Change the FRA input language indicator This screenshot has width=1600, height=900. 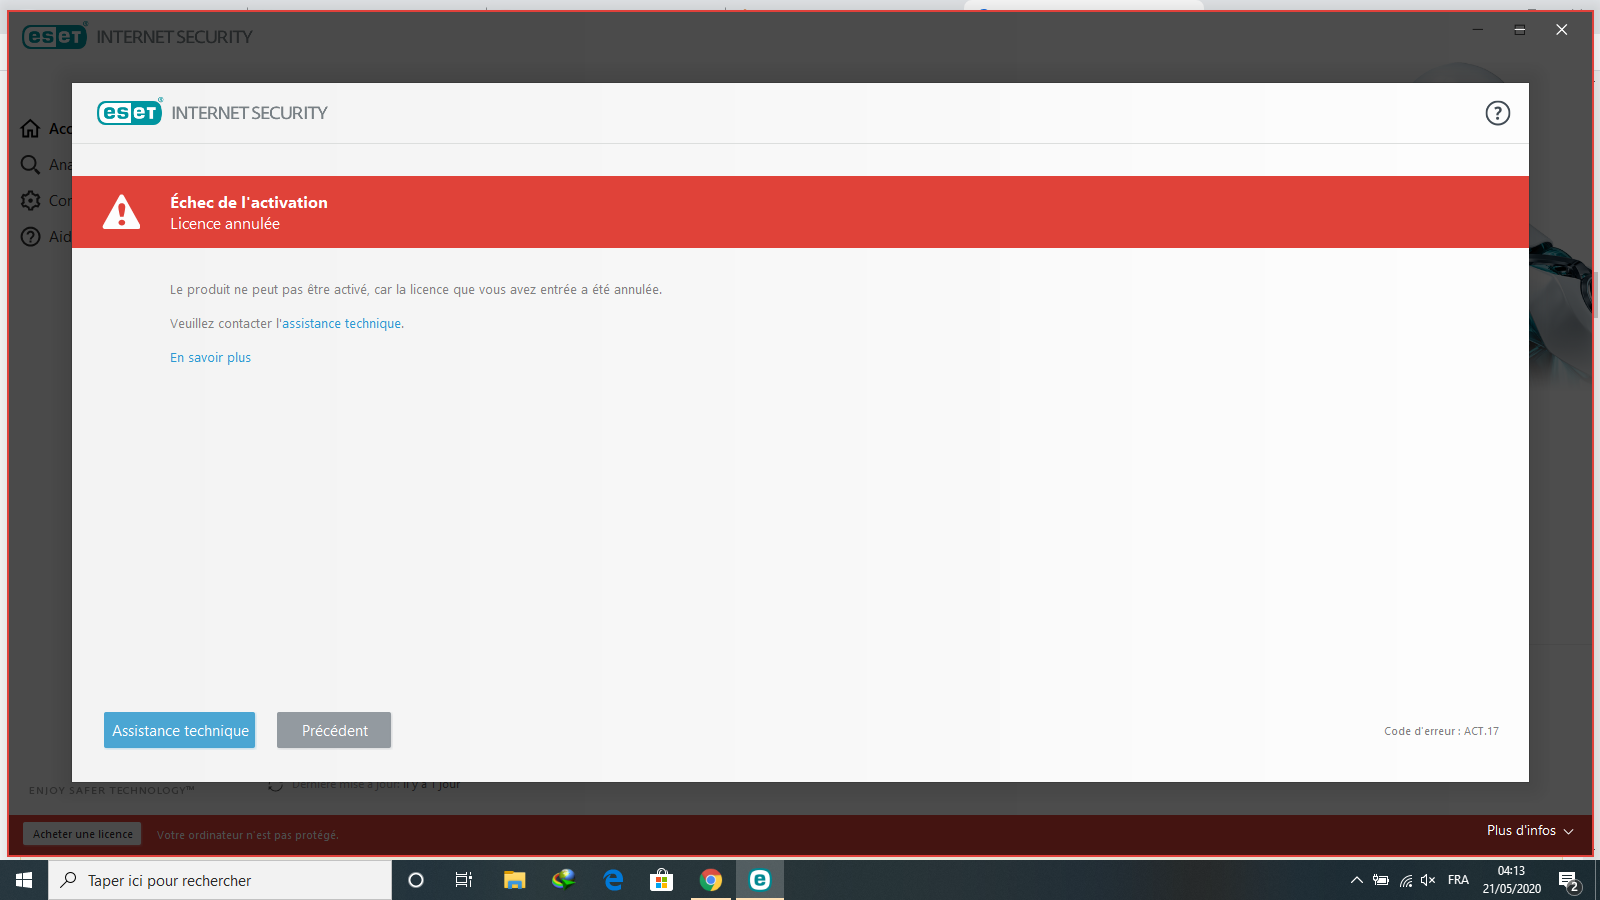(1458, 880)
